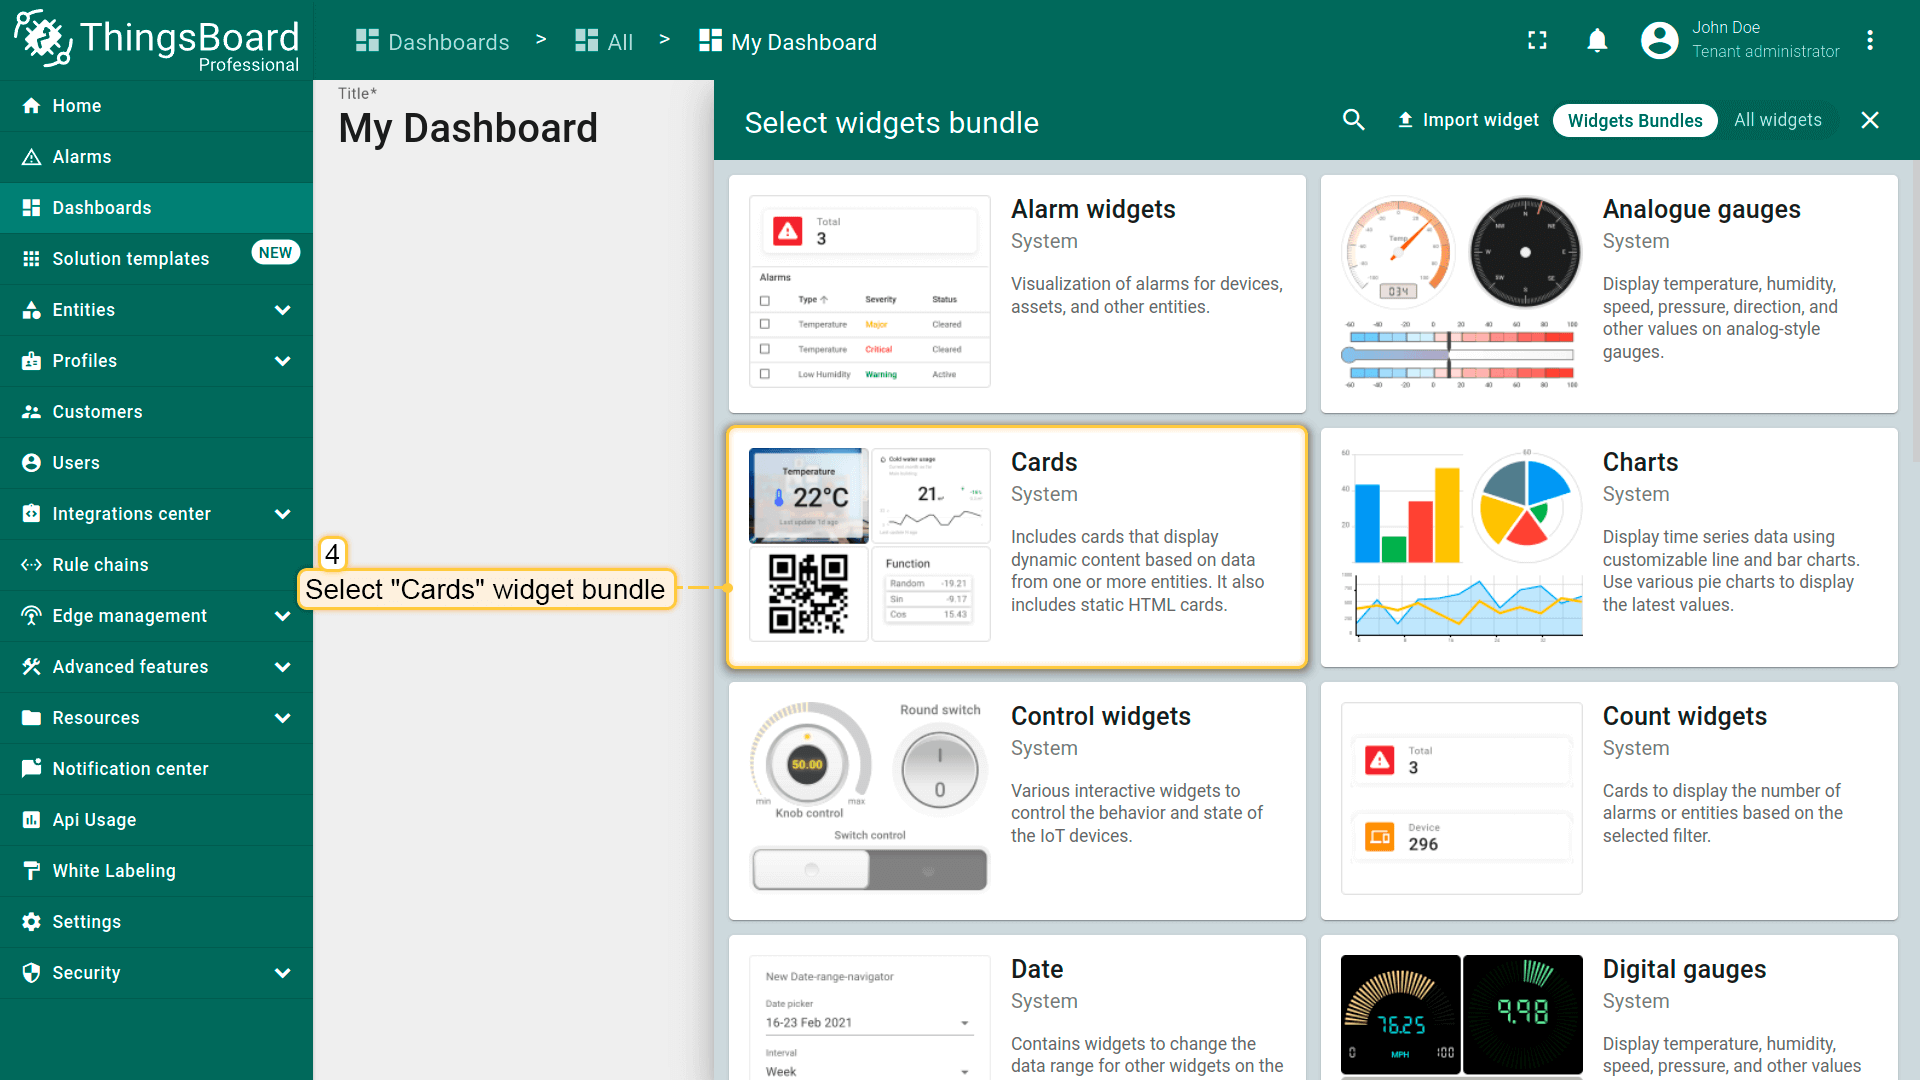Viewport: 1920px width, 1080px height.
Task: Click the search magnifier icon
Action: [1353, 120]
